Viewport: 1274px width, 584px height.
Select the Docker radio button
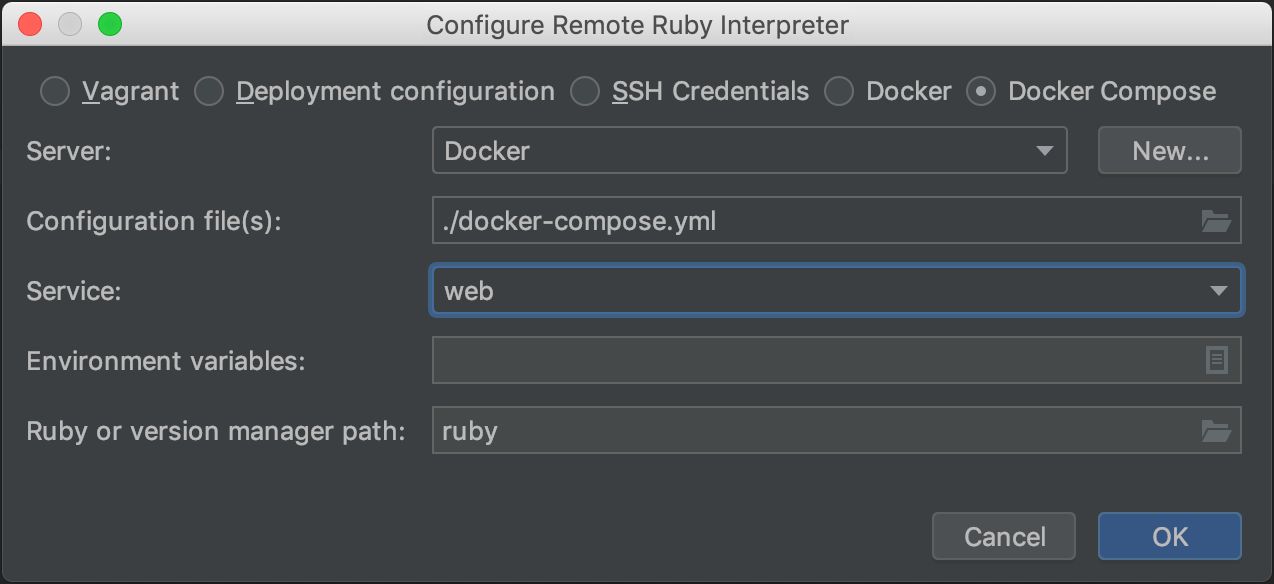(839, 91)
